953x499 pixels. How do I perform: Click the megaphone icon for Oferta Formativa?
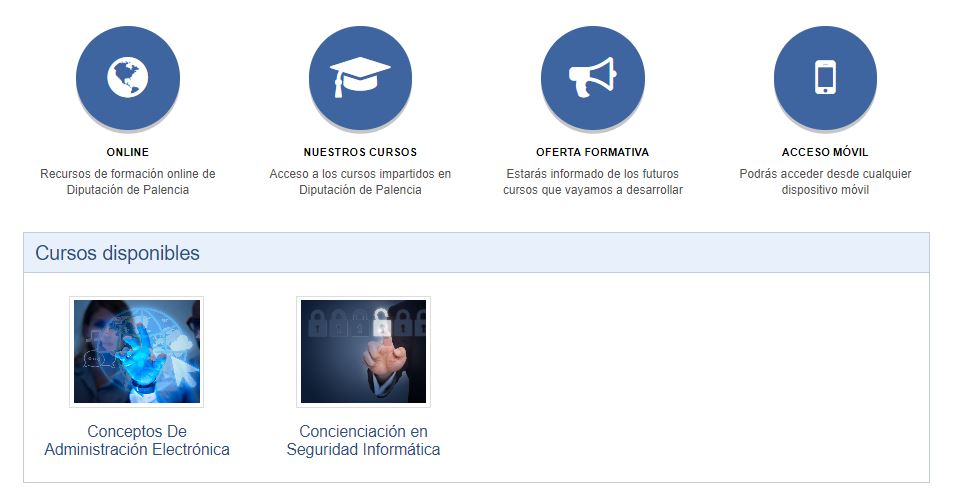coord(593,78)
